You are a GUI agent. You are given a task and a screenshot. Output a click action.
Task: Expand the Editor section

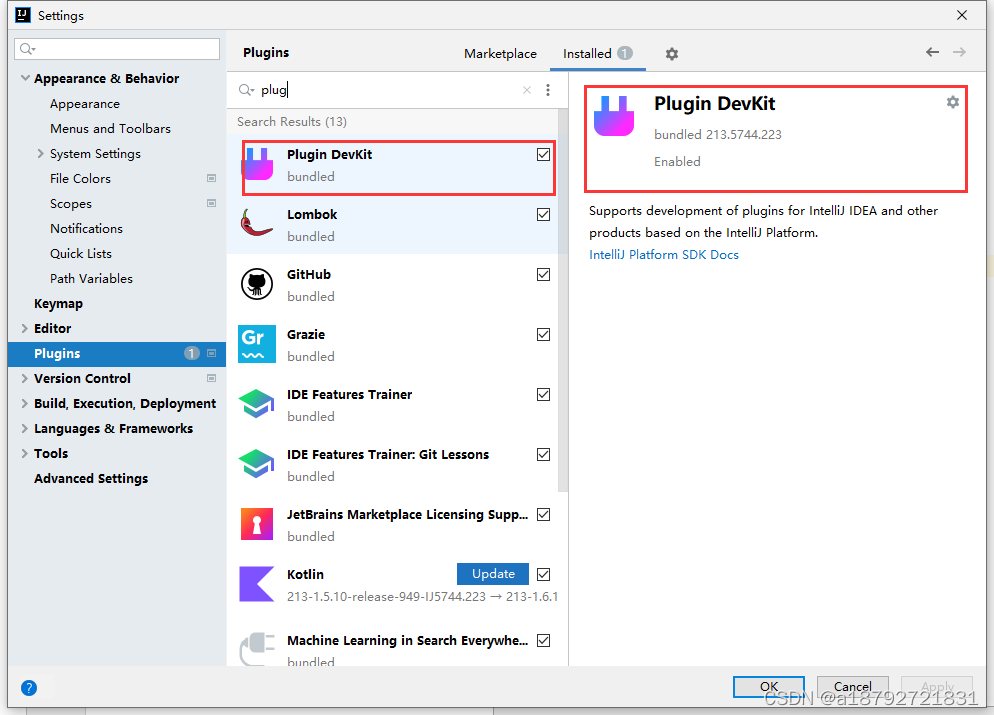pyautogui.click(x=24, y=328)
